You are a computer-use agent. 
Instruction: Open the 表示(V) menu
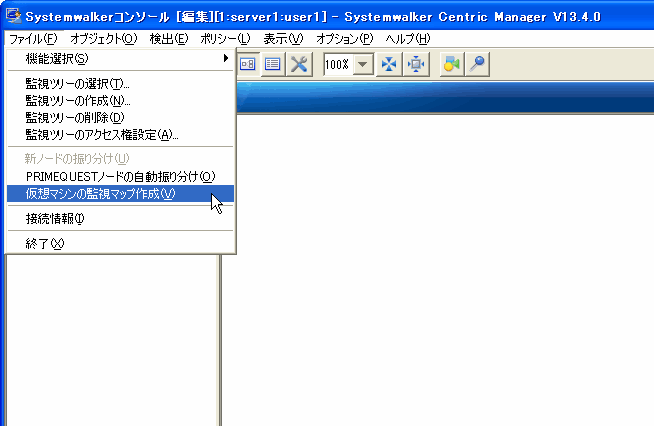(x=283, y=39)
